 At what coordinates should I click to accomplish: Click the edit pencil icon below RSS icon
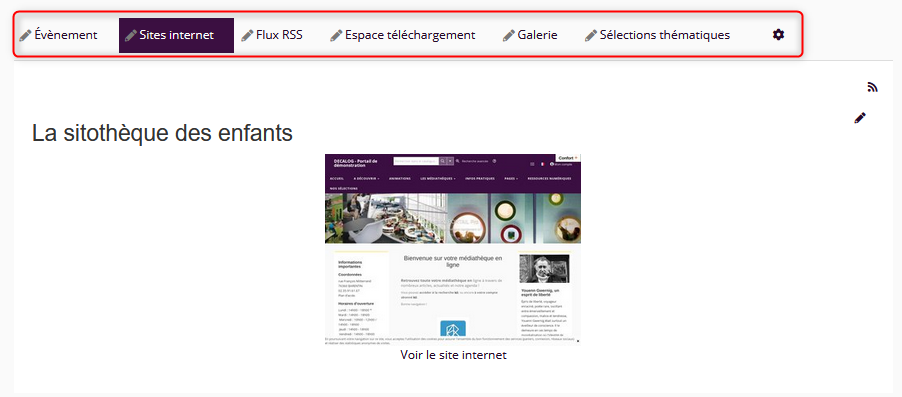pyautogui.click(x=860, y=118)
